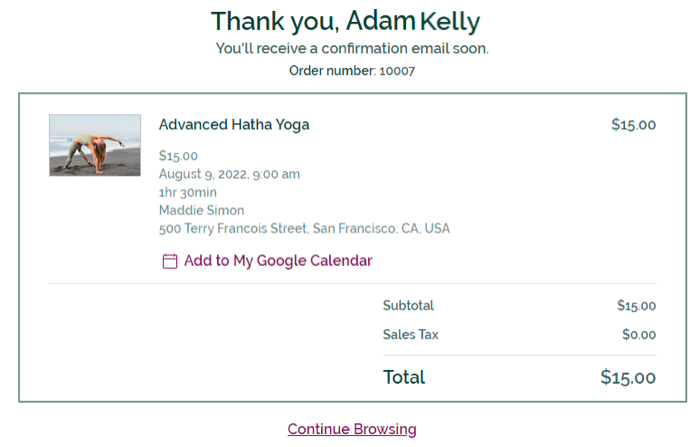The width and height of the screenshot is (700, 447).
Task: Select the Sales Tax label
Action: pos(411,334)
